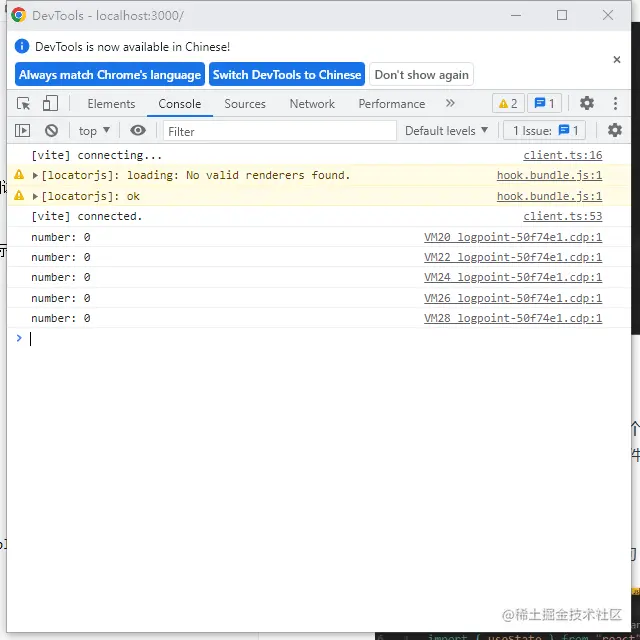Switch to the Elements tab
Viewport: 640px width, 640px height.
[x=111, y=104]
